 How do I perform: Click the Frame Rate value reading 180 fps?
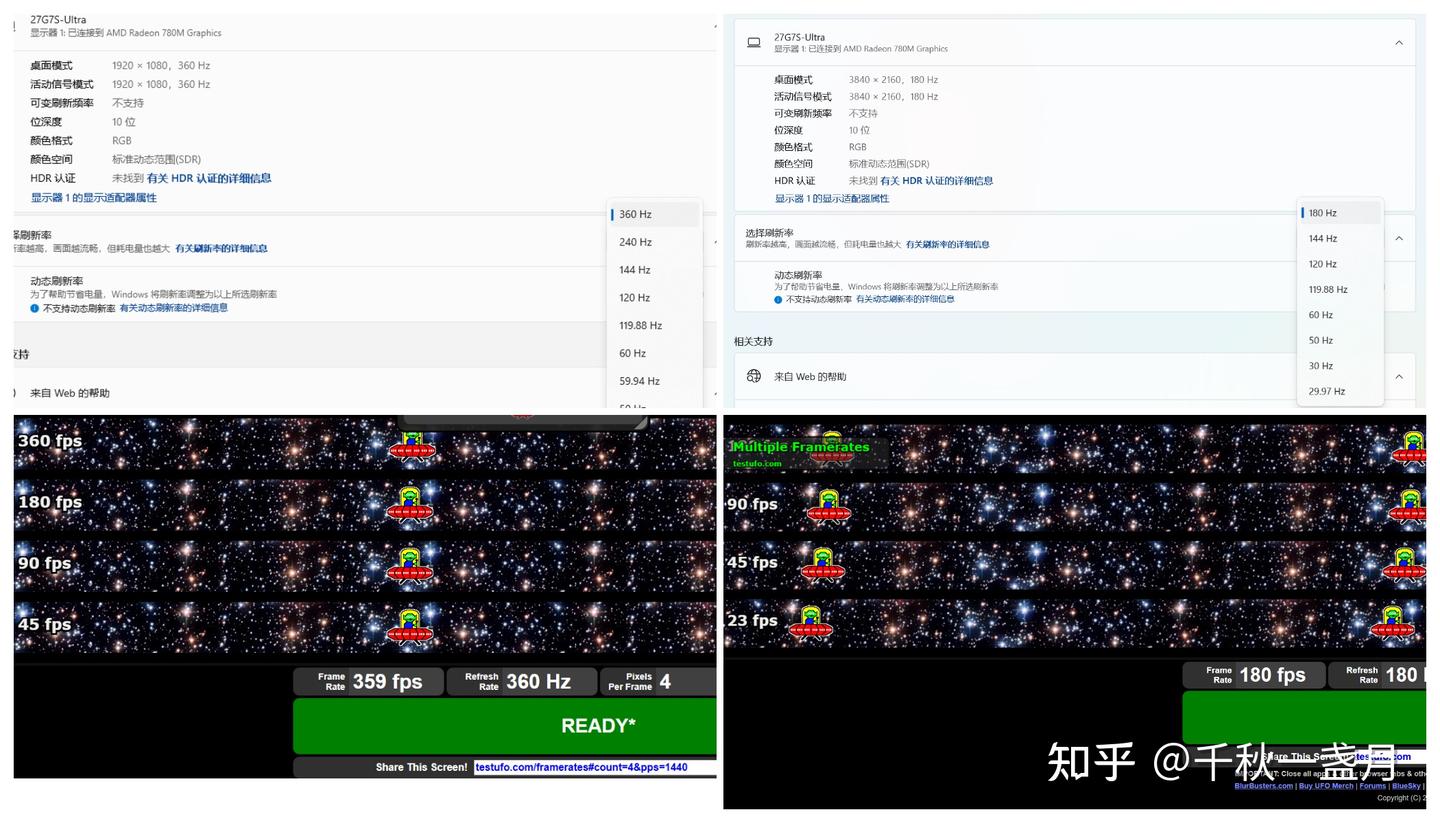1272,675
